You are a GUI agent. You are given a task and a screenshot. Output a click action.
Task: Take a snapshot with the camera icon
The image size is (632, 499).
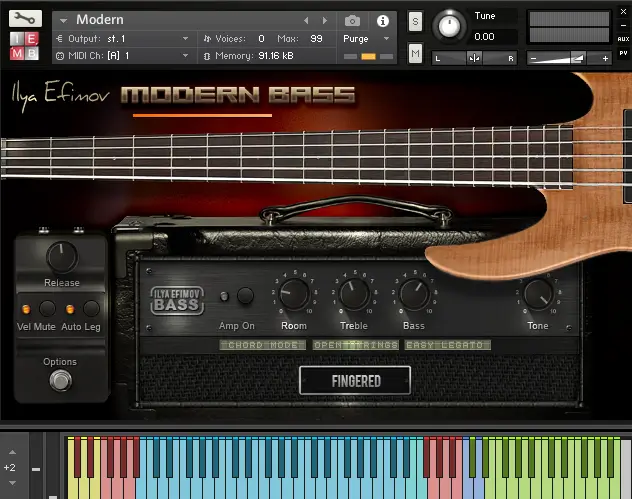tap(352, 21)
